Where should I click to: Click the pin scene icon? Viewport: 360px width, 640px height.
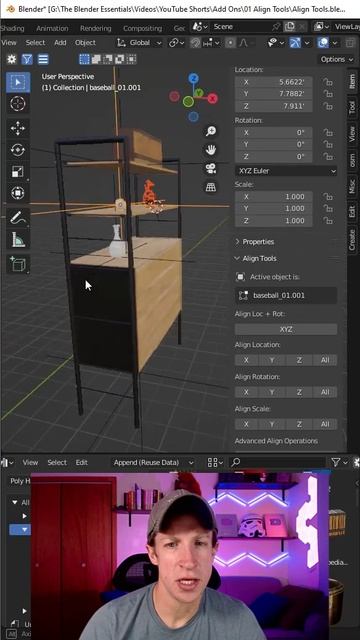coord(277,27)
